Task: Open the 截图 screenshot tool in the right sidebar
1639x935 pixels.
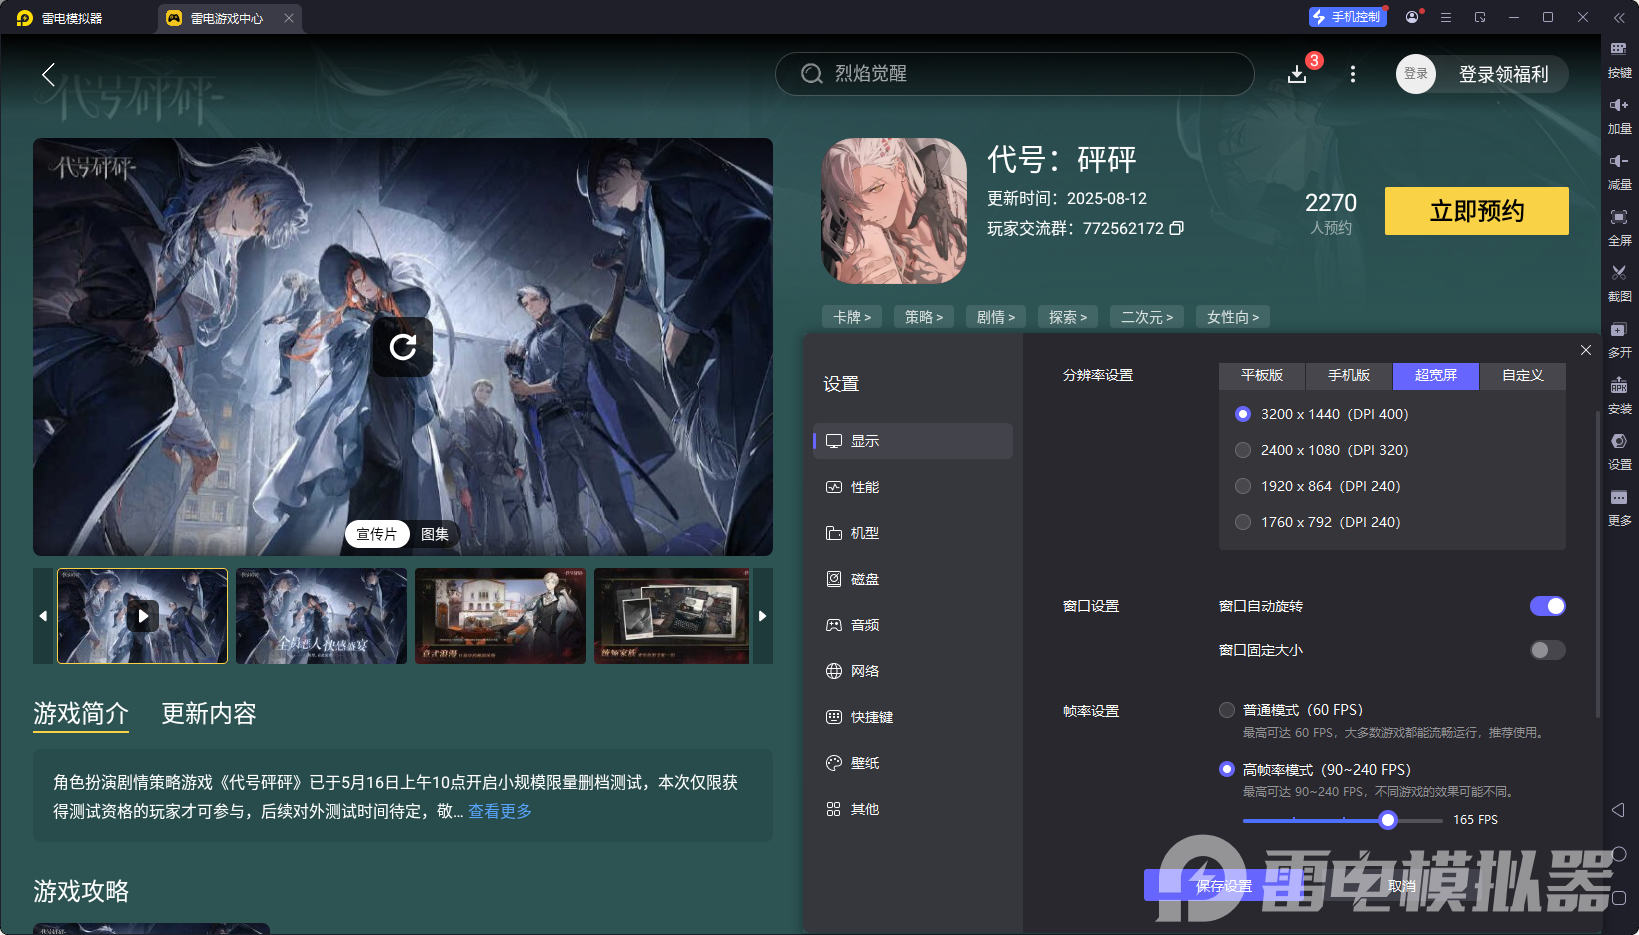Action: pyautogui.click(x=1620, y=284)
